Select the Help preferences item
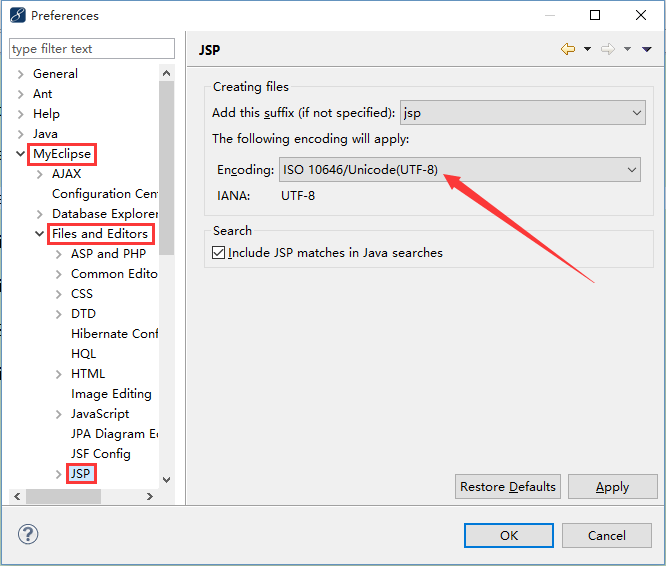The width and height of the screenshot is (666, 566). (46, 114)
